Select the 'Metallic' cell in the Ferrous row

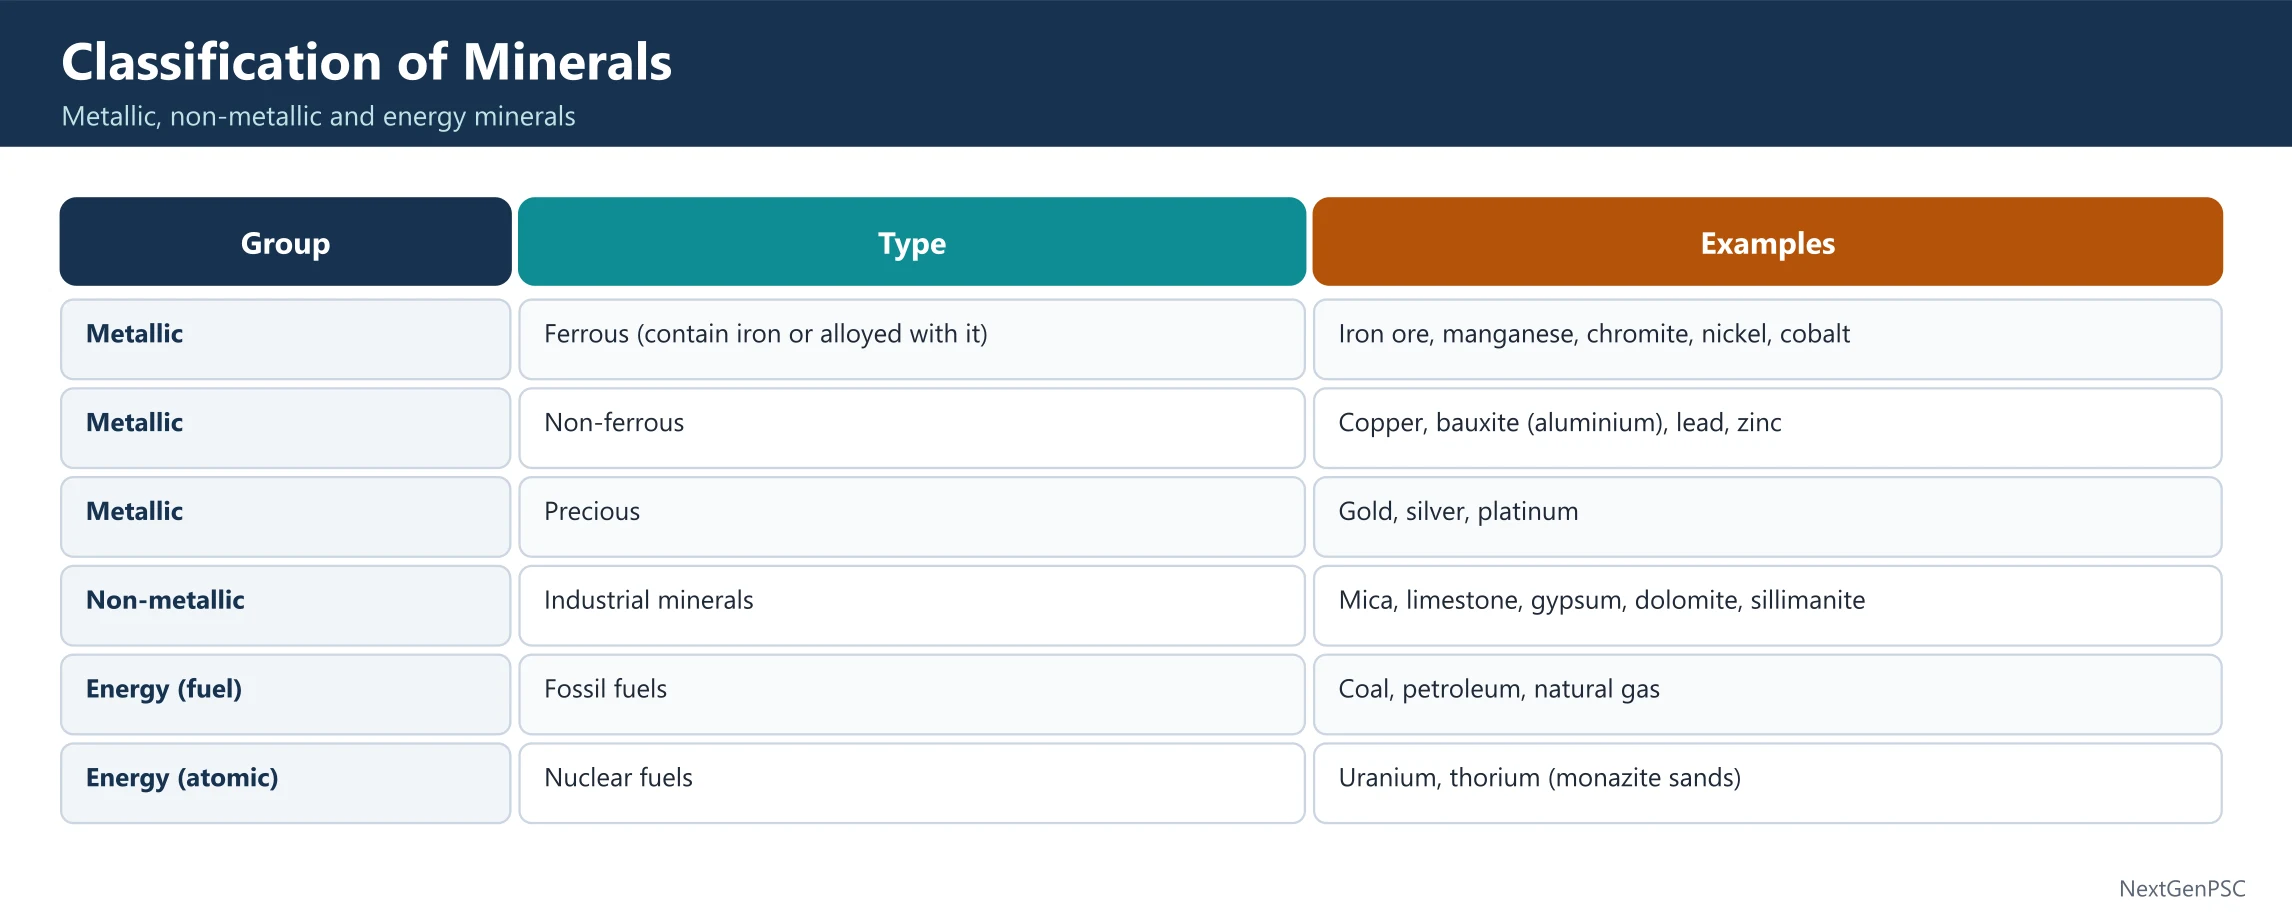coord(285,339)
